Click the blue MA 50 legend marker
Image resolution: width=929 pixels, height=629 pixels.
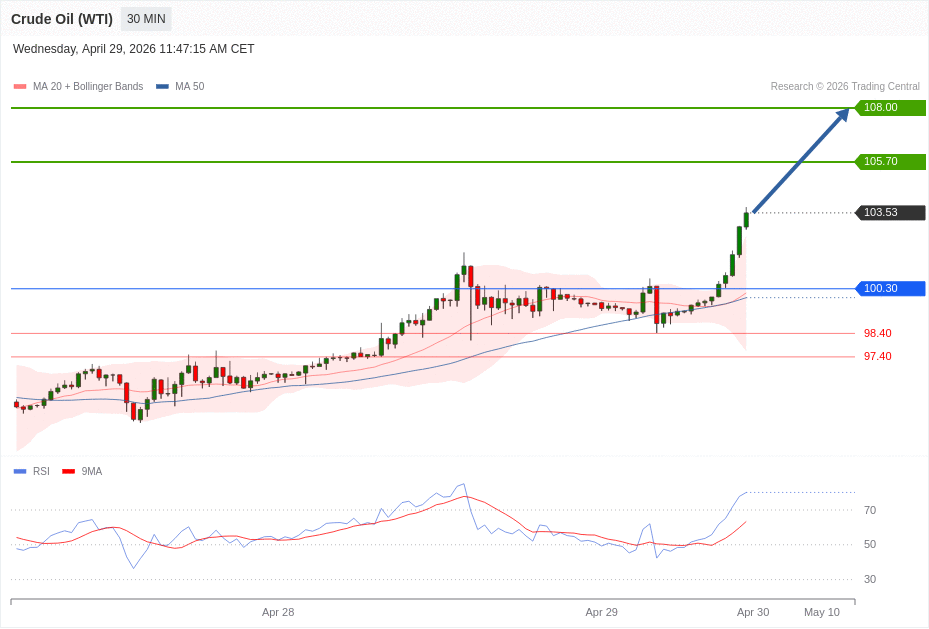click(162, 87)
